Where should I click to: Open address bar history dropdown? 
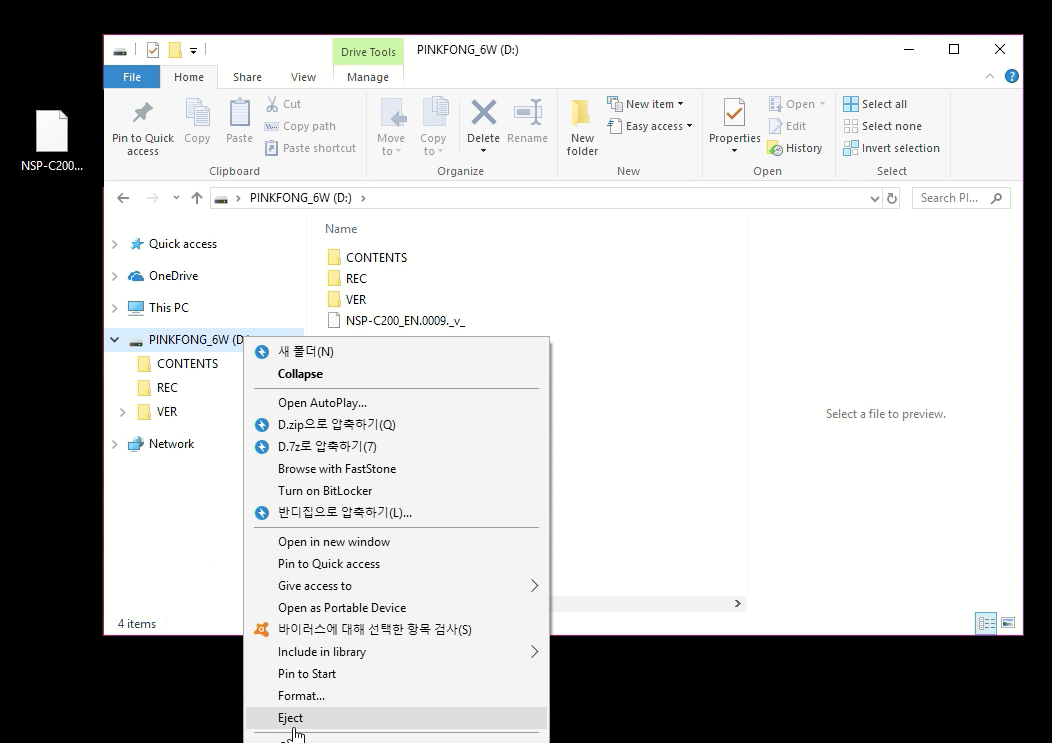[874, 198]
